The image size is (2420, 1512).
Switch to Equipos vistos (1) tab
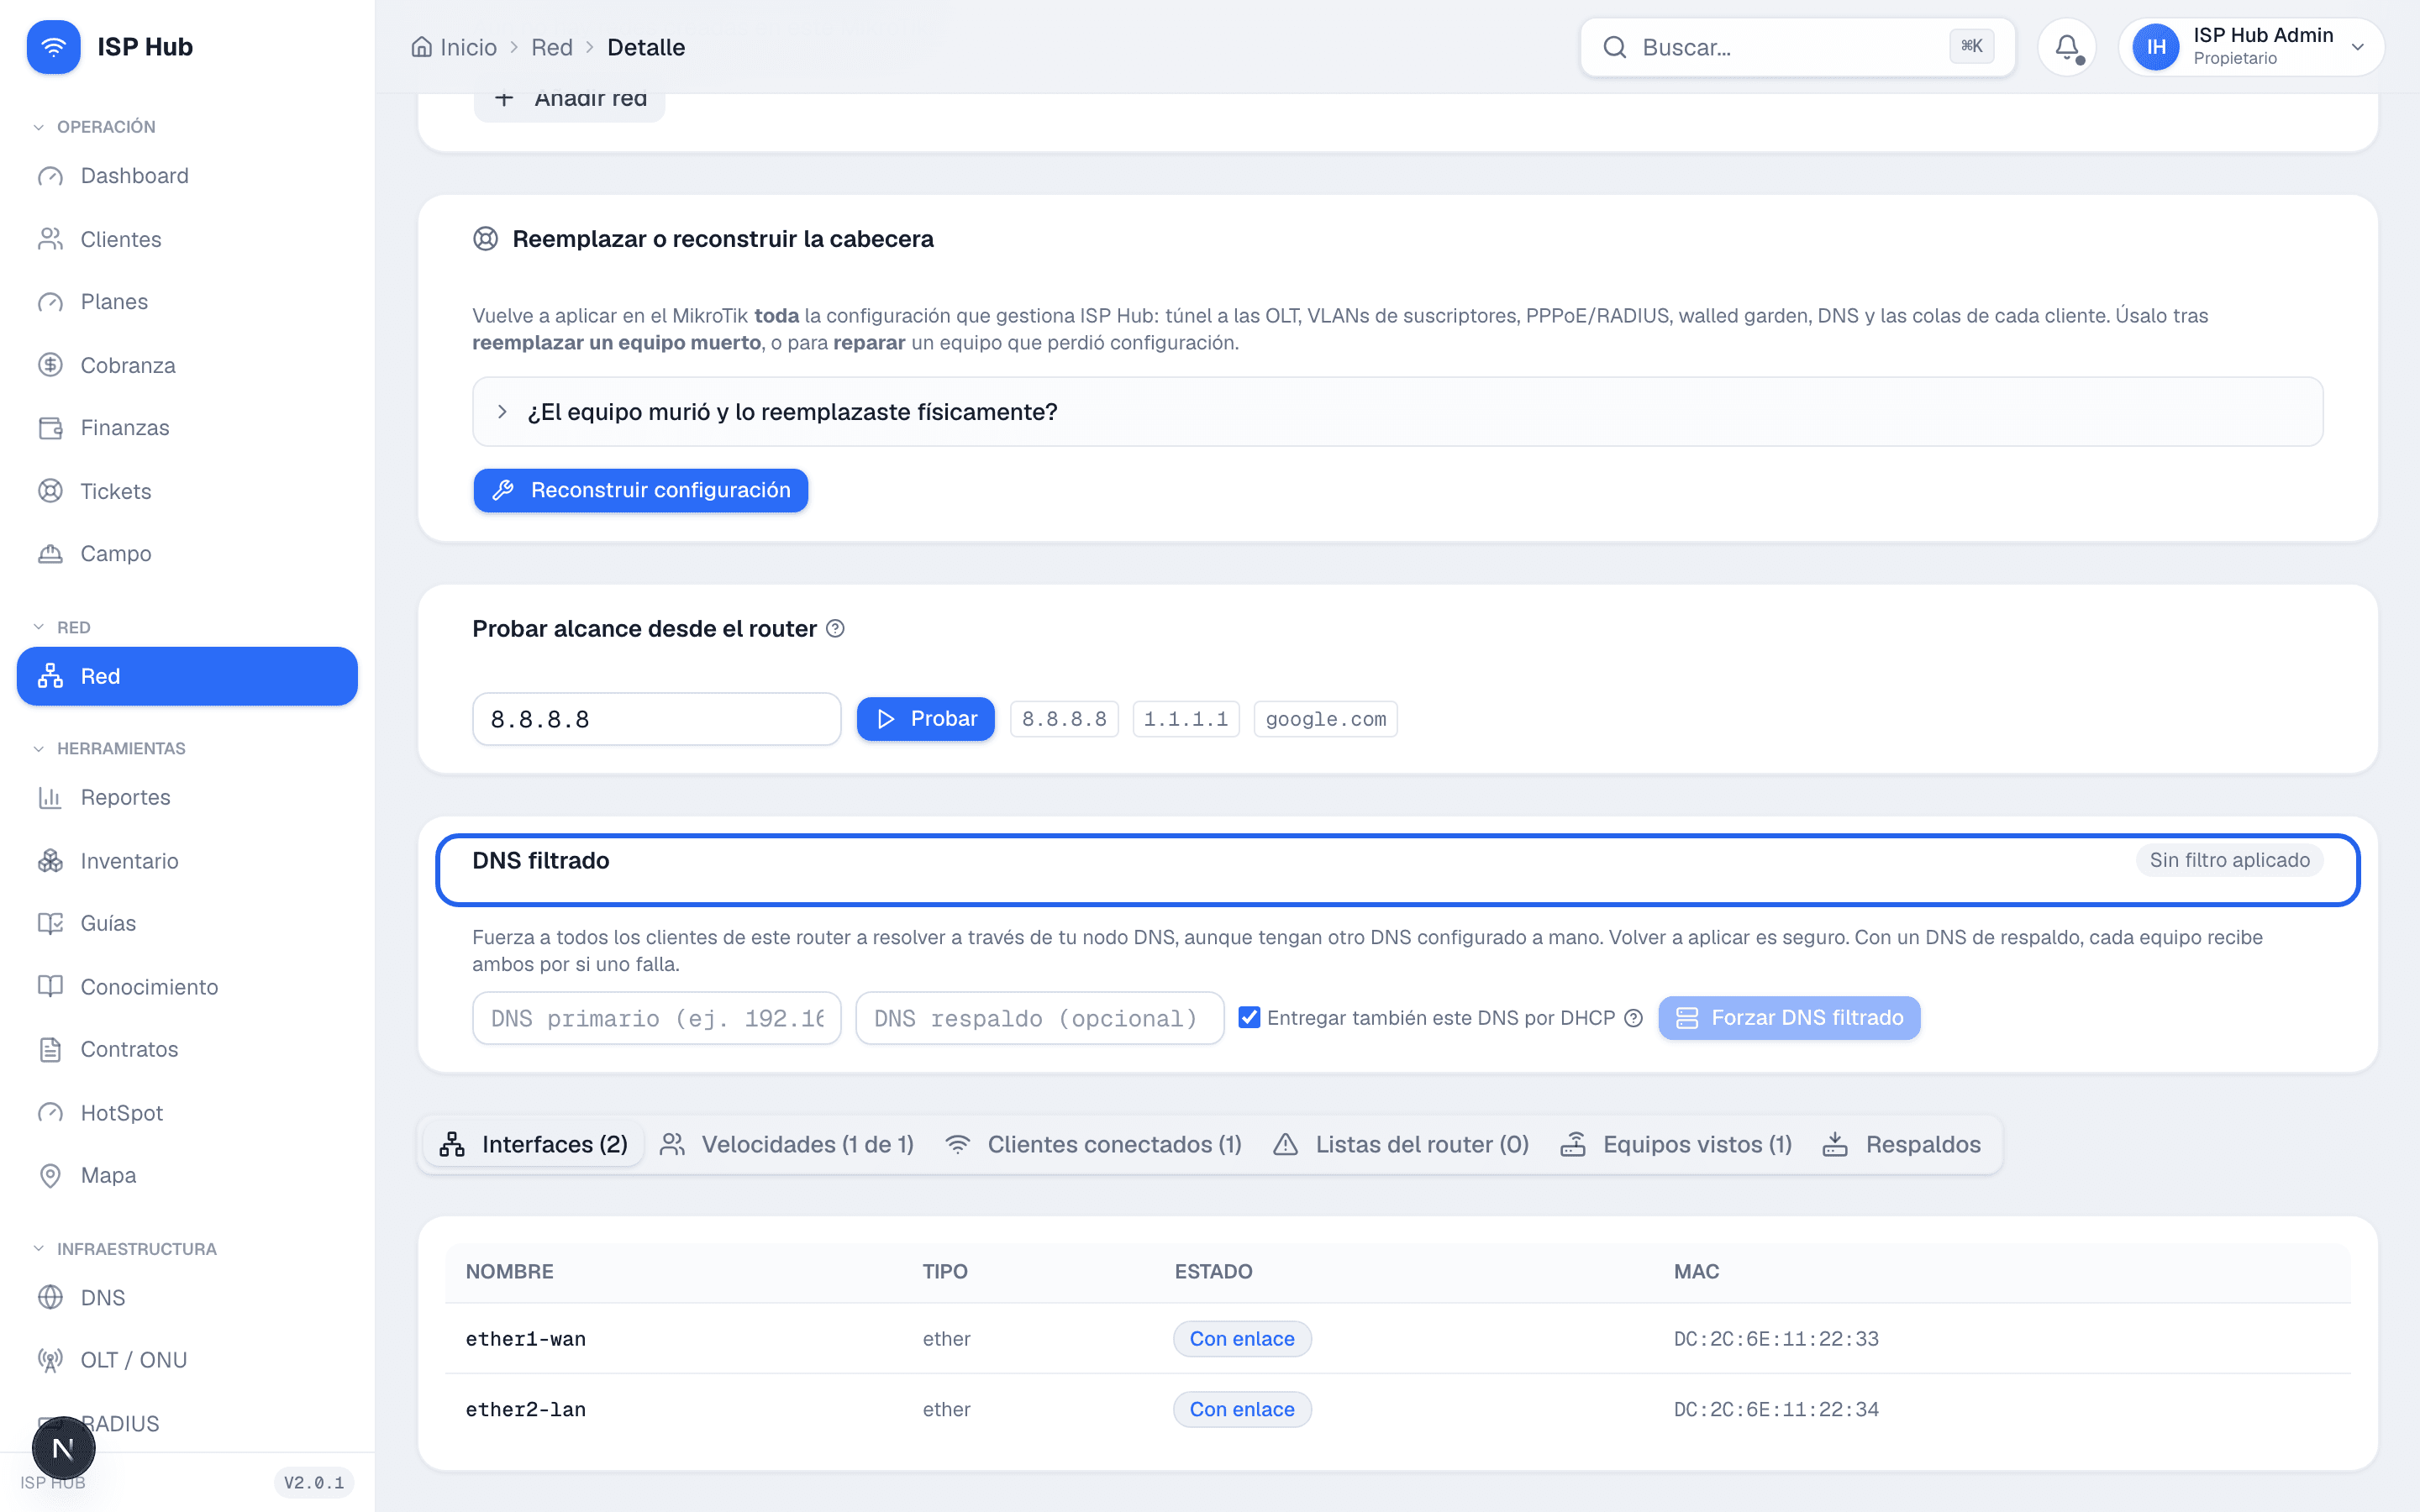point(1677,1144)
